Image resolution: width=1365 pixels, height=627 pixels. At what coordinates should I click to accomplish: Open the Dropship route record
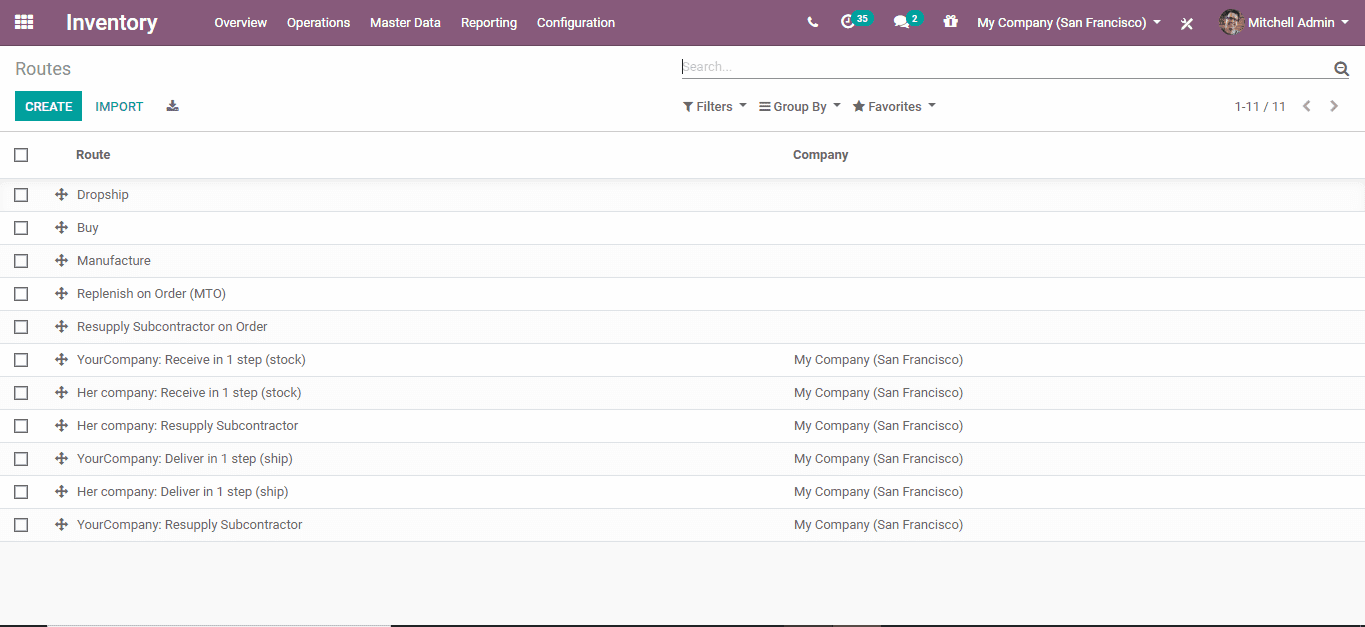(103, 195)
